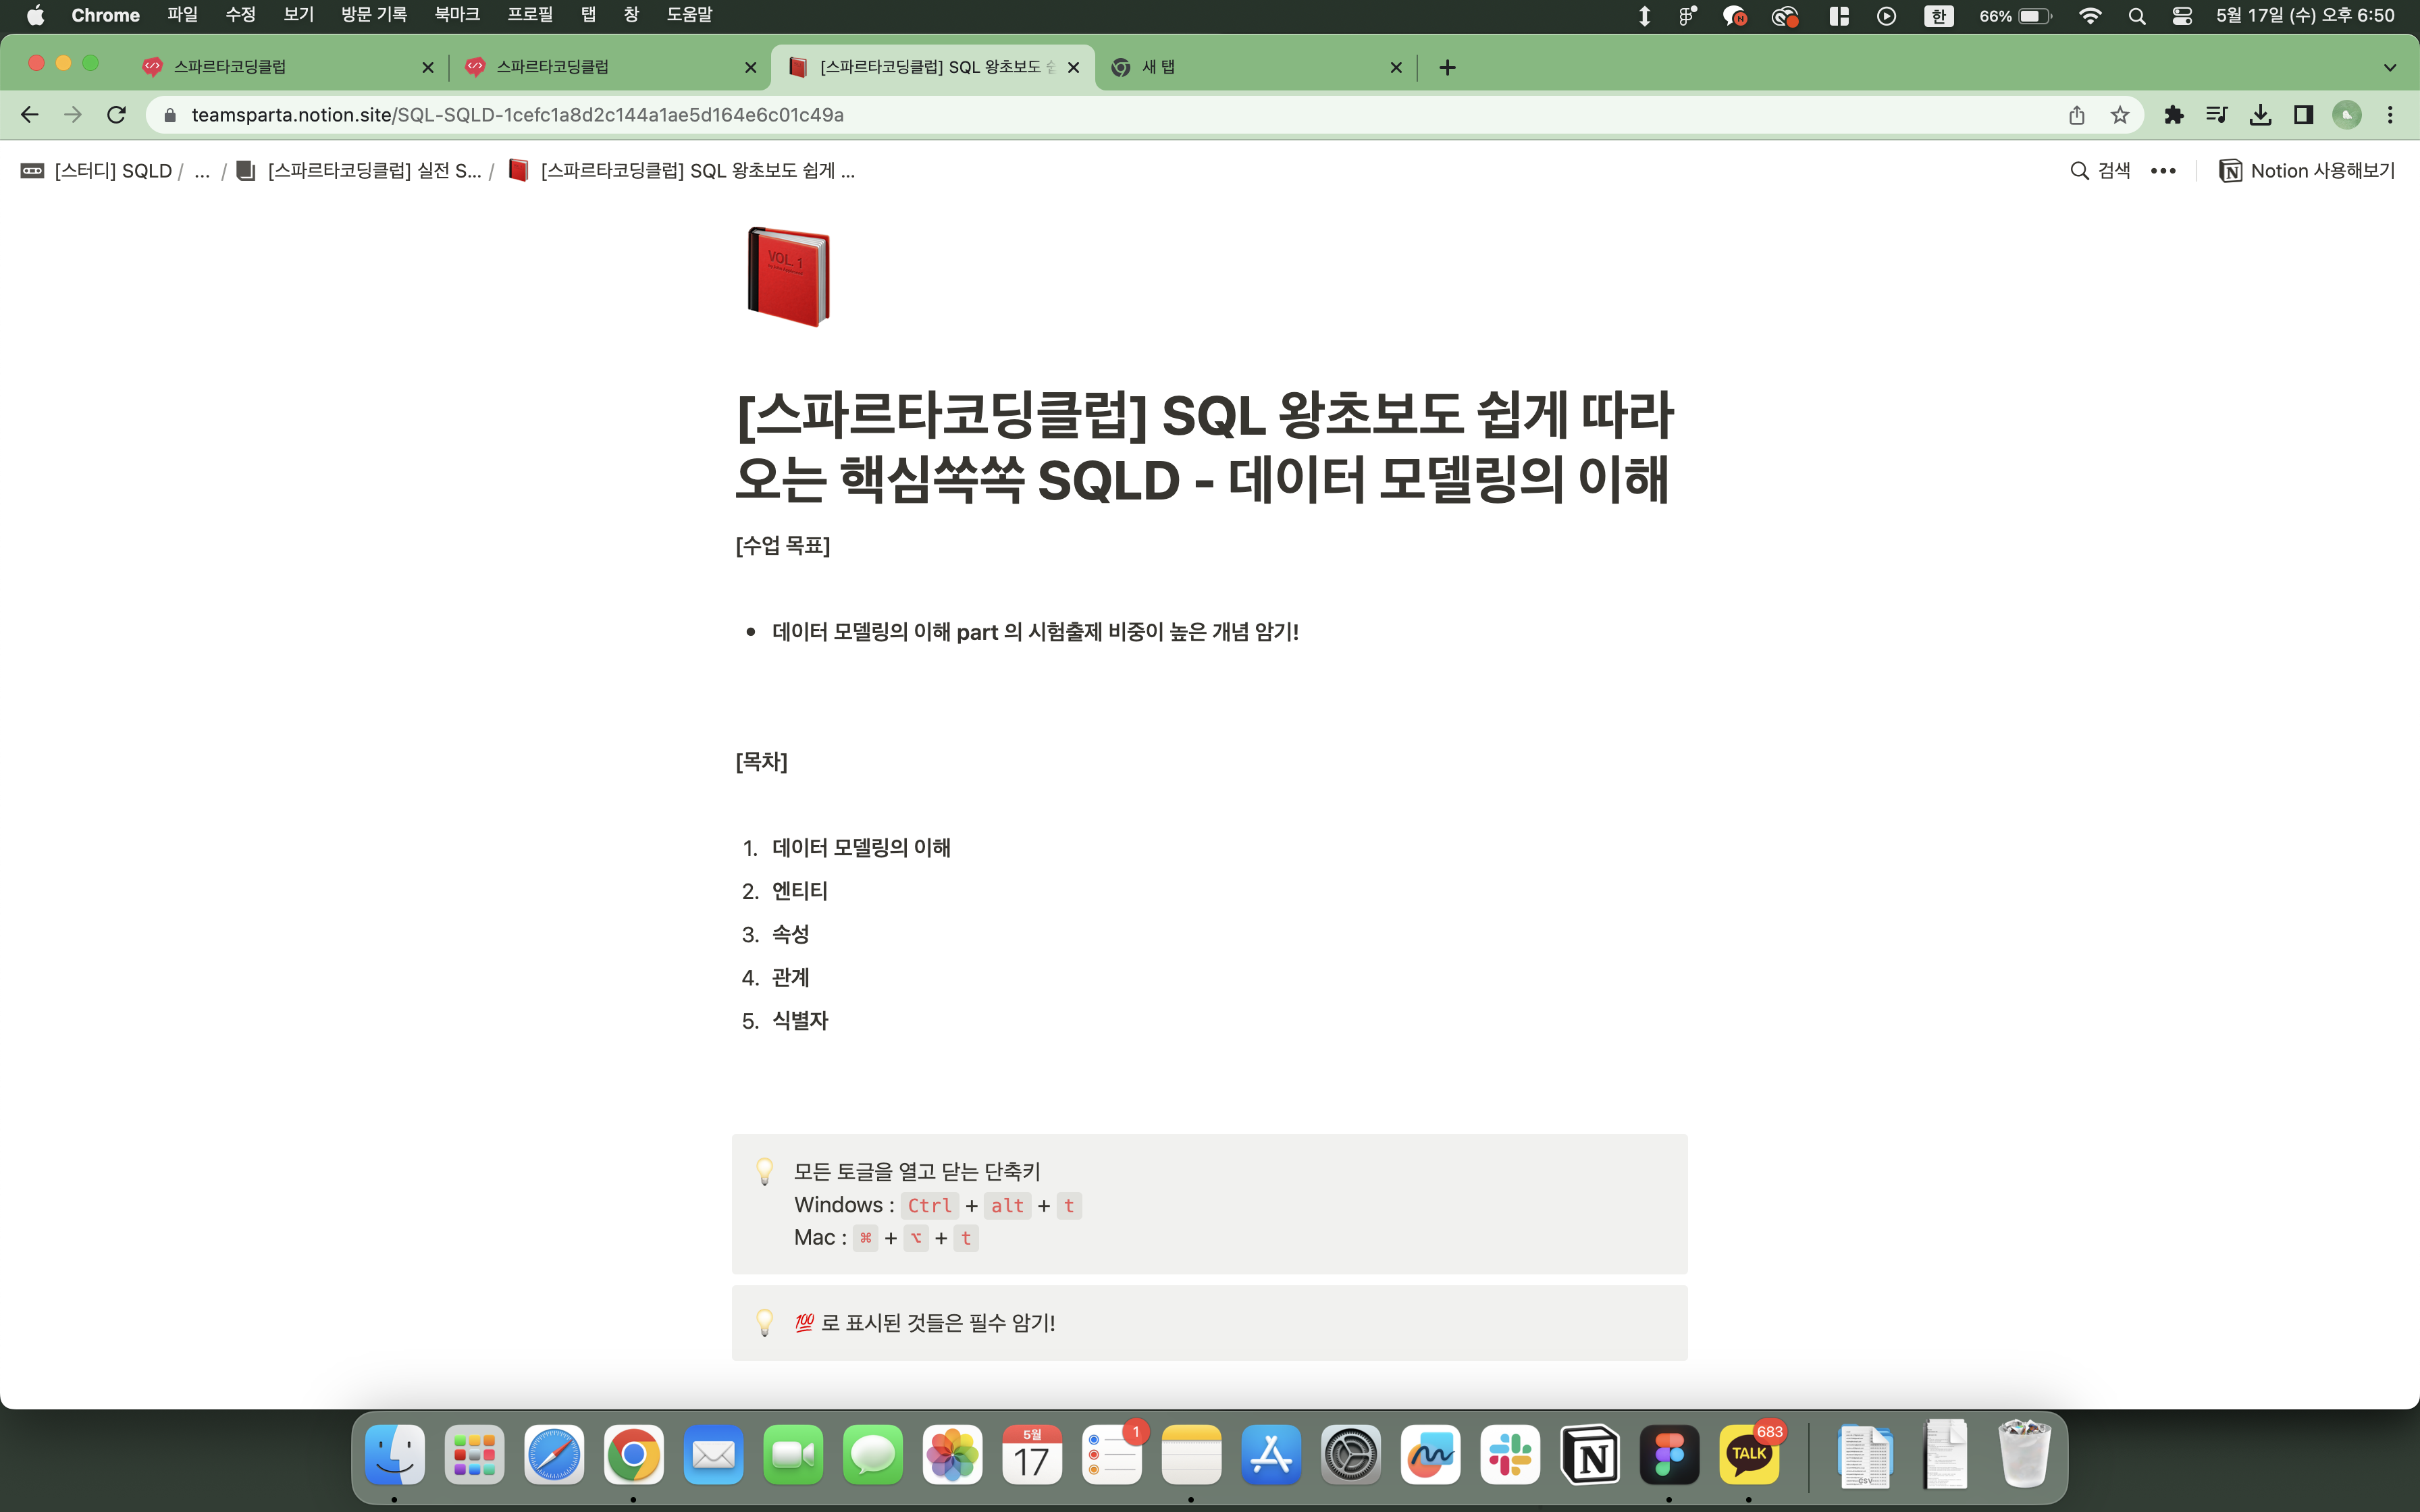Open the Apple menu
The image size is (2420, 1512).
coord(35,15)
